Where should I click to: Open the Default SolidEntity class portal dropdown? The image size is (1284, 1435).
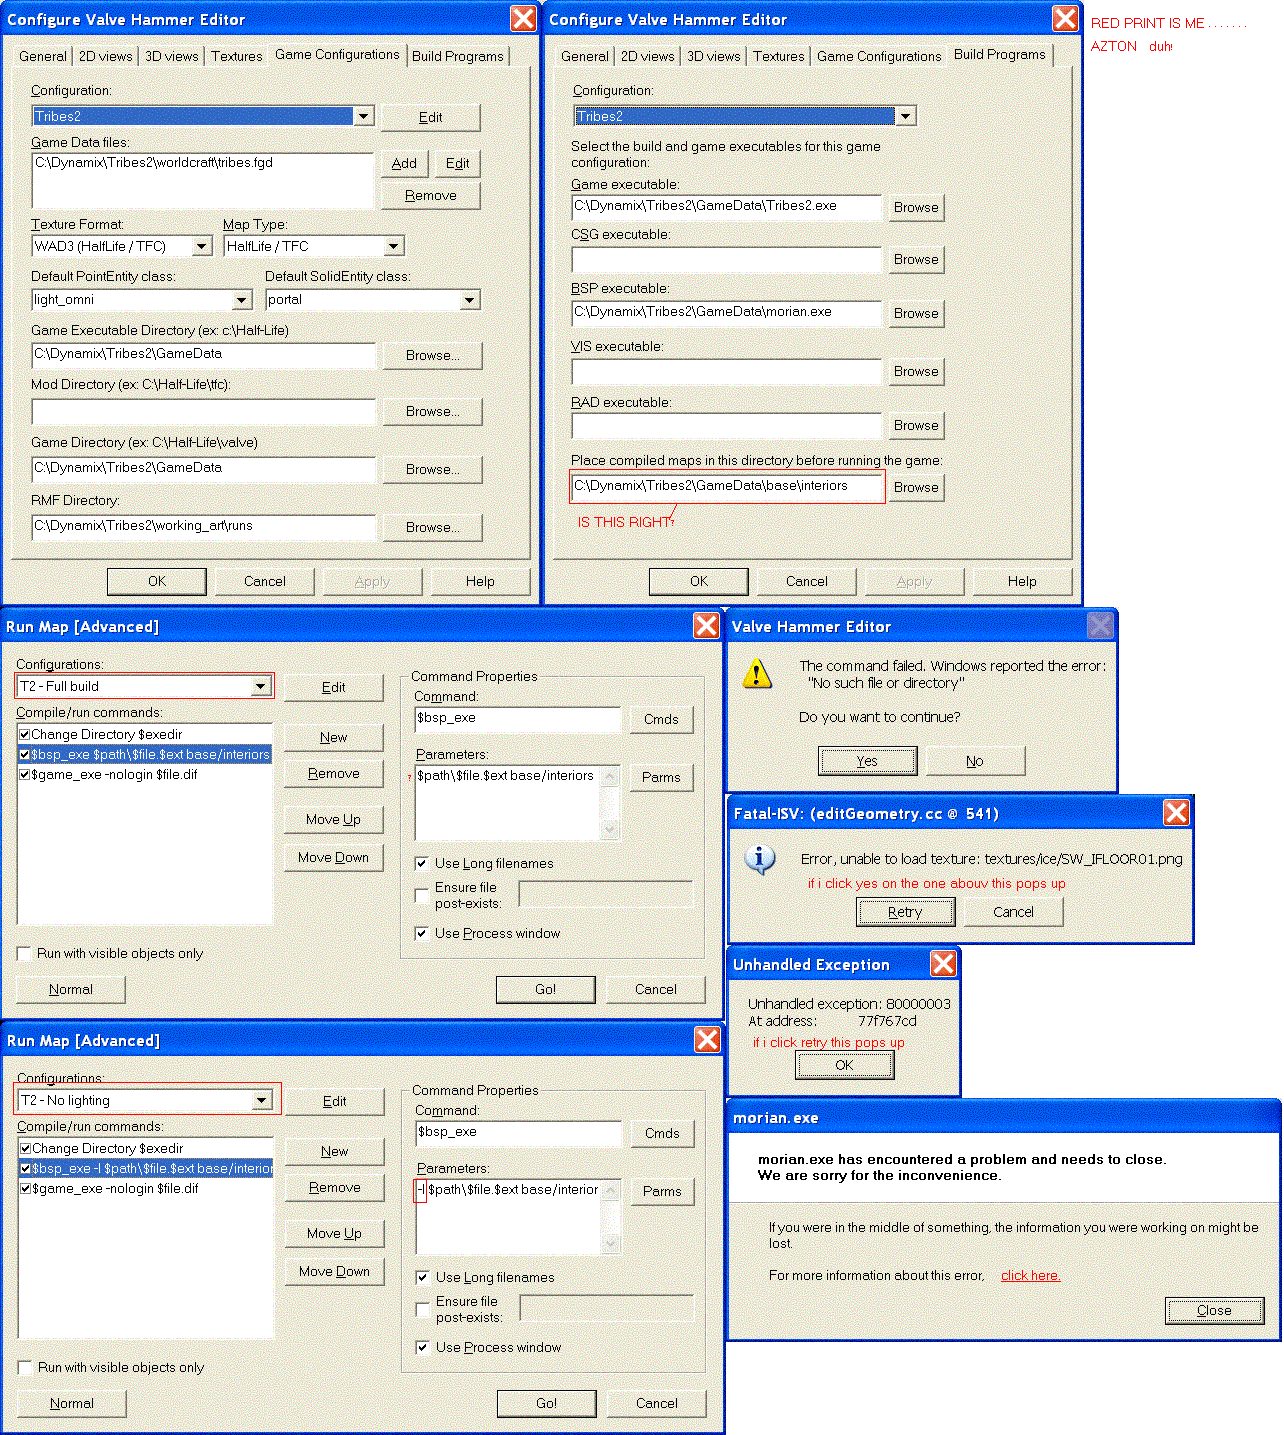click(470, 300)
